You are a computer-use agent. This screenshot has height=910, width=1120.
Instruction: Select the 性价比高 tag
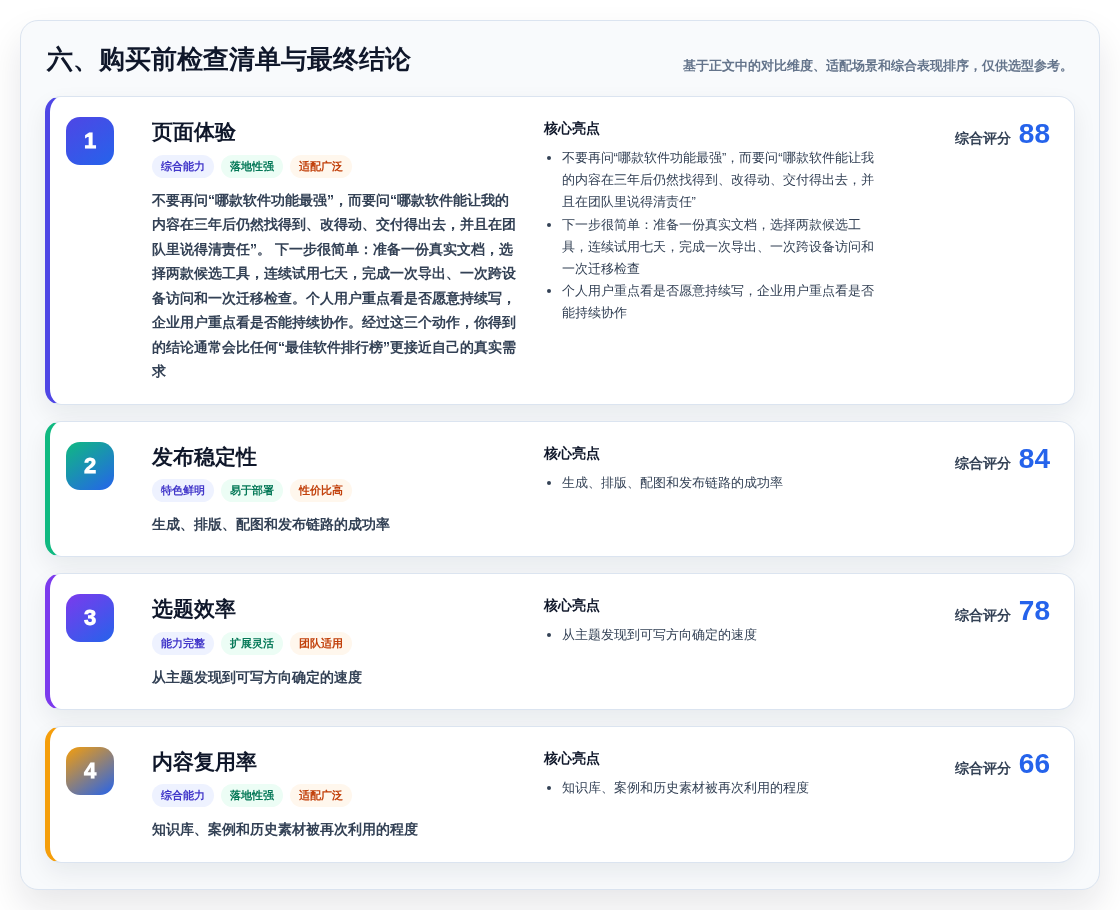321,491
